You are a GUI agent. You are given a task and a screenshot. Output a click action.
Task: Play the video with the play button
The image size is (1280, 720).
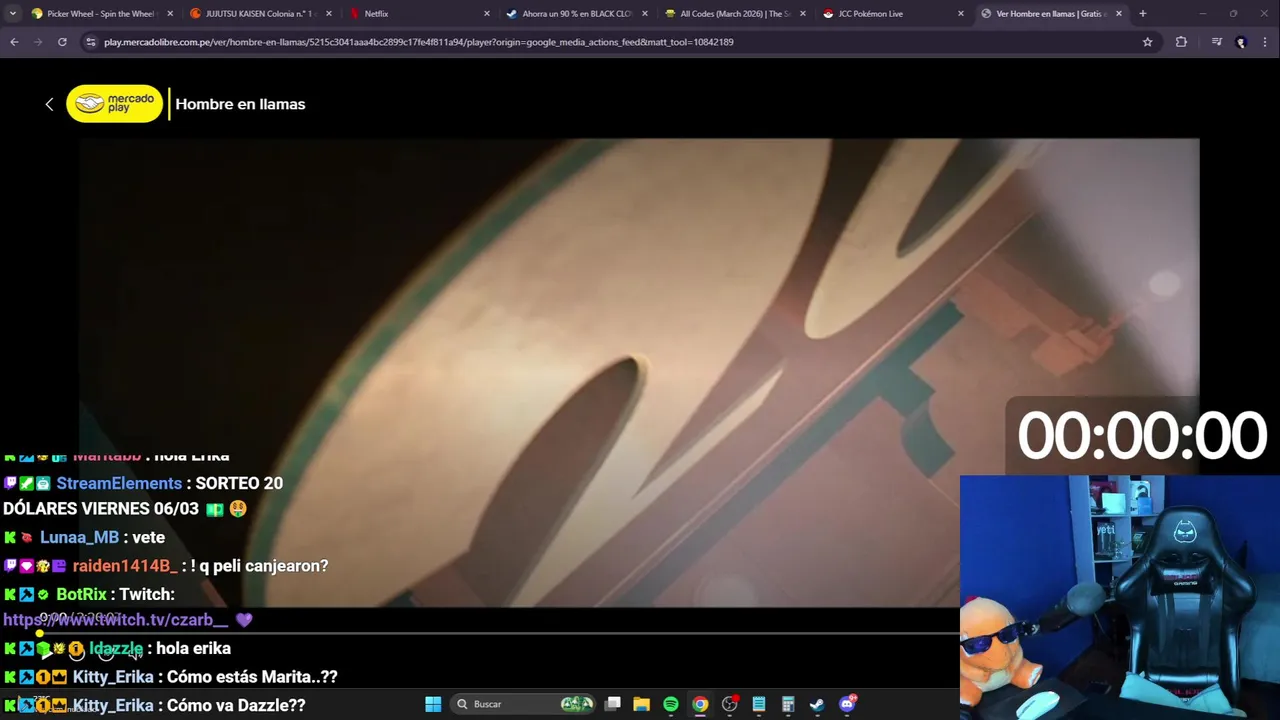click(x=45, y=653)
